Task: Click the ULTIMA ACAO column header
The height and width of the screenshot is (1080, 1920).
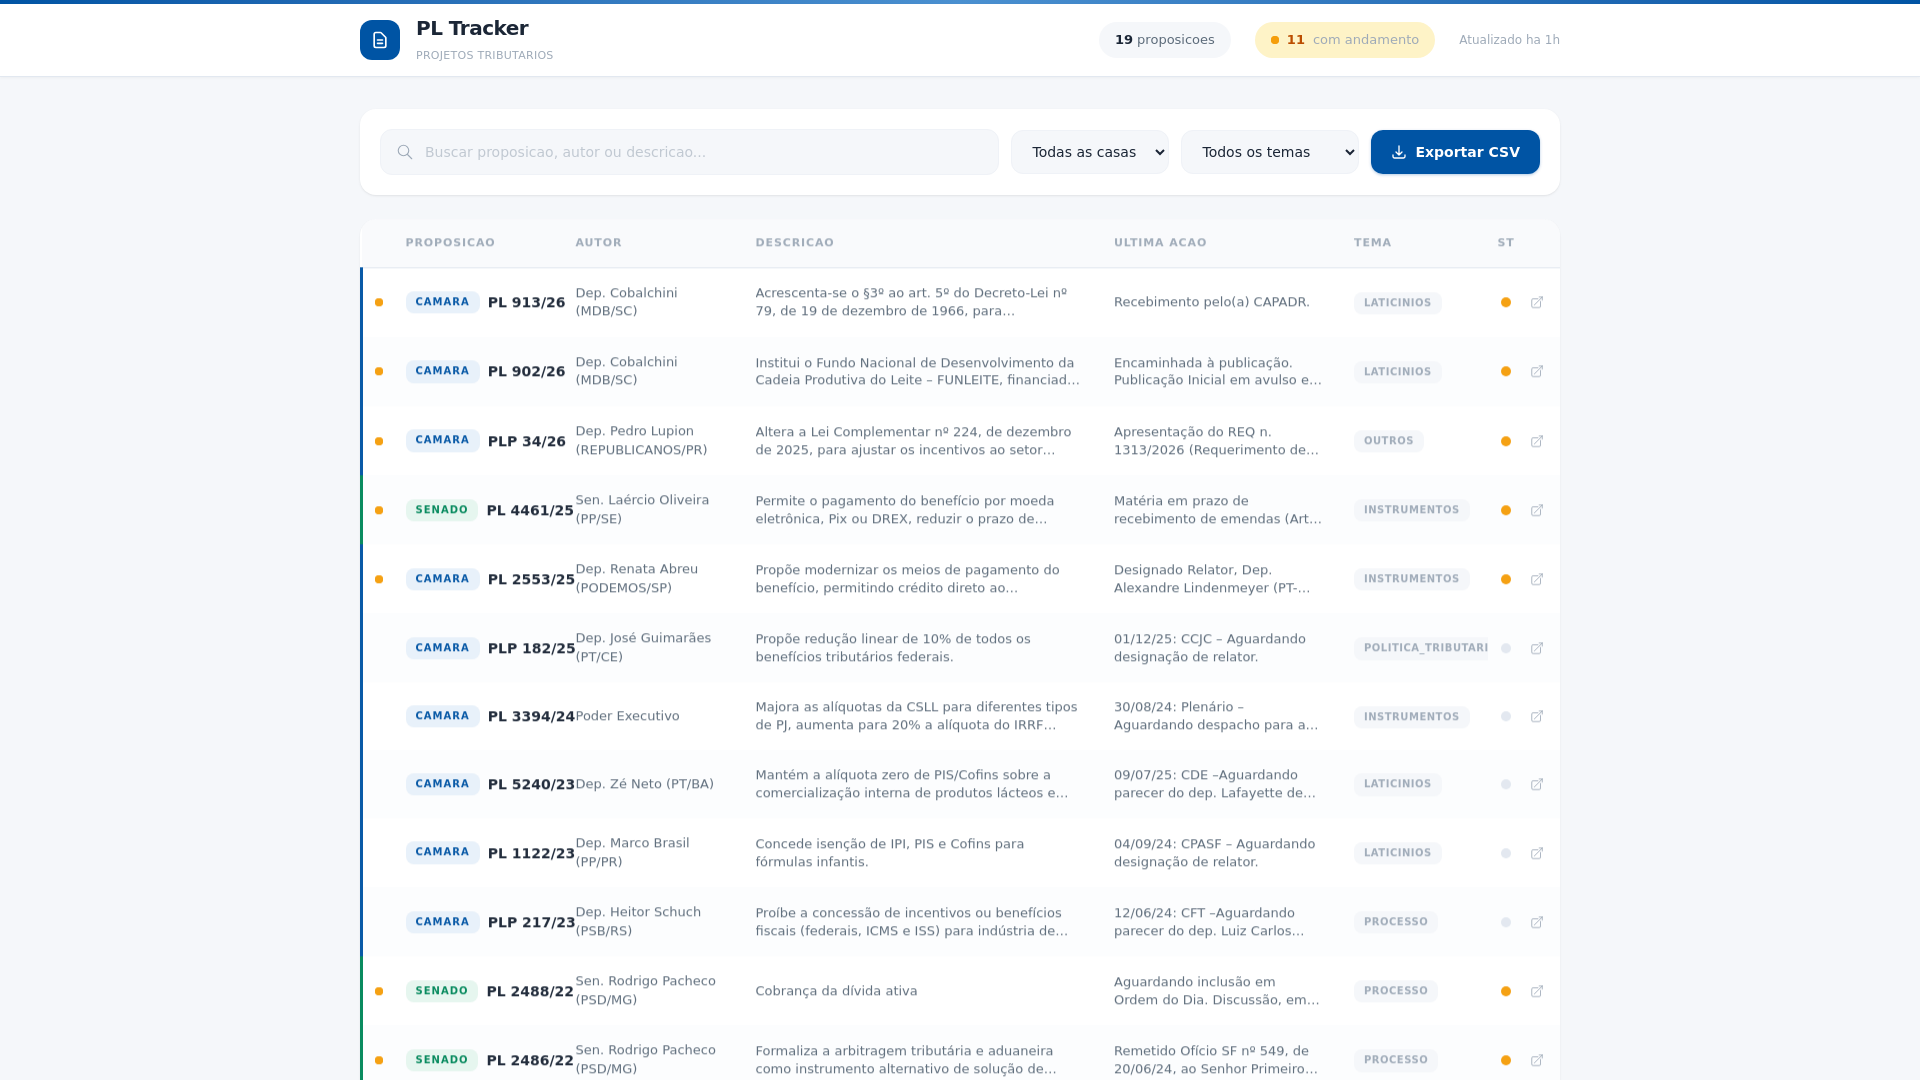Action: tap(1160, 243)
